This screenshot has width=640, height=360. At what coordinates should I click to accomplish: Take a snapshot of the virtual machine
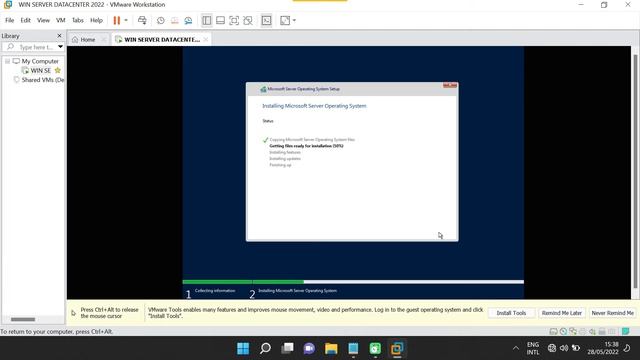[x=160, y=20]
